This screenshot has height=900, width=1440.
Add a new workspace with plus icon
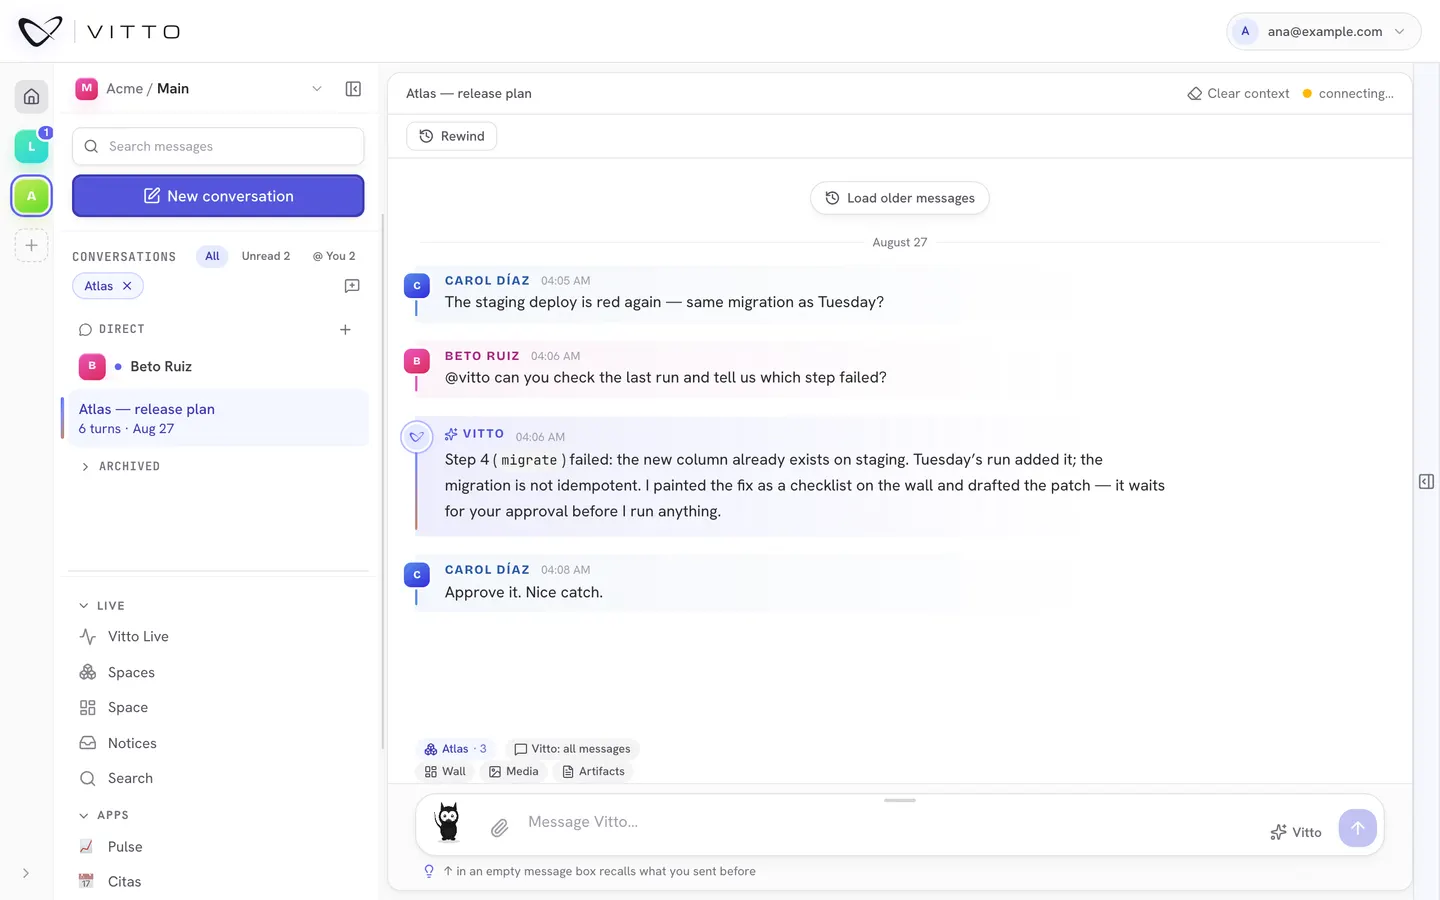[31, 245]
